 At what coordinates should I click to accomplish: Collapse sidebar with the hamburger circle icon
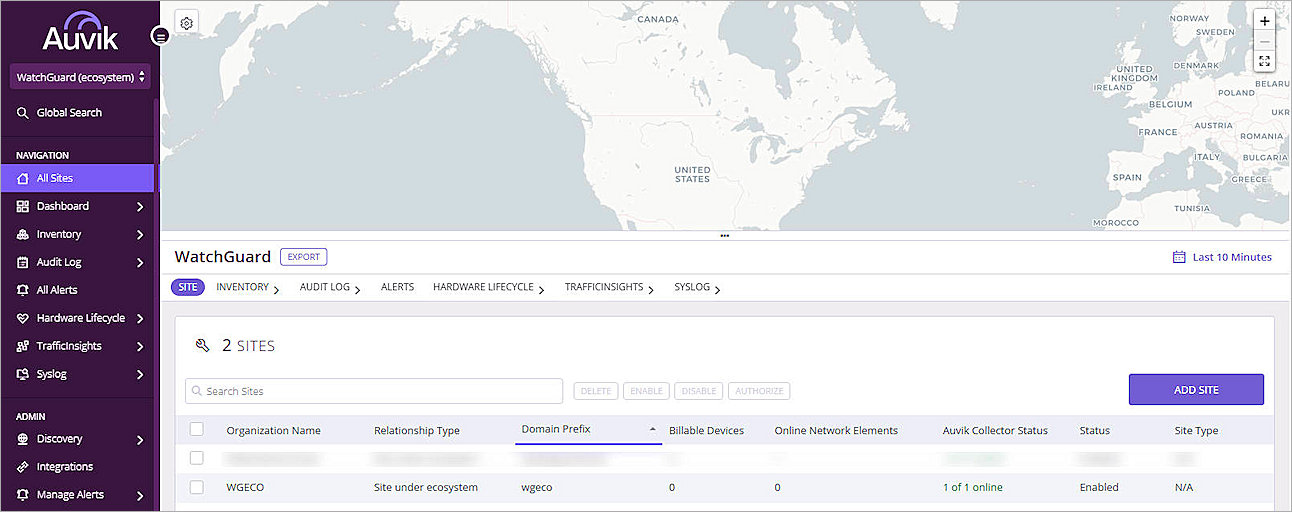pyautogui.click(x=160, y=36)
